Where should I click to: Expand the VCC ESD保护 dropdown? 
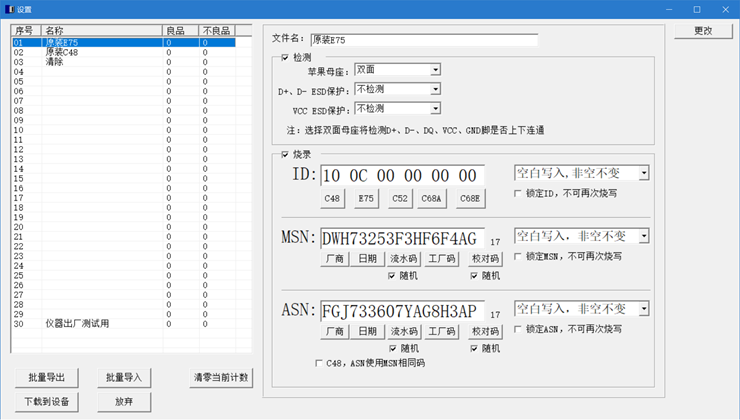coord(435,108)
